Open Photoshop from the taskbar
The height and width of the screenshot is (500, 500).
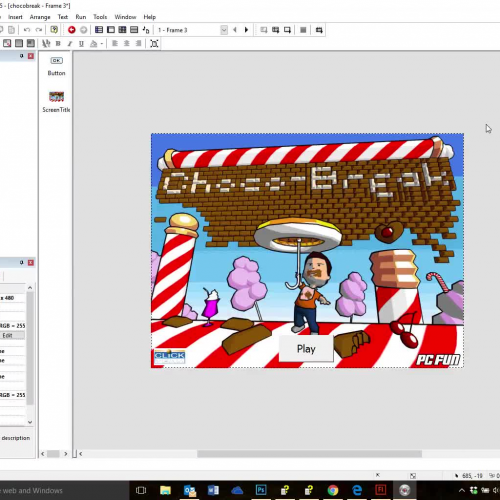261,490
